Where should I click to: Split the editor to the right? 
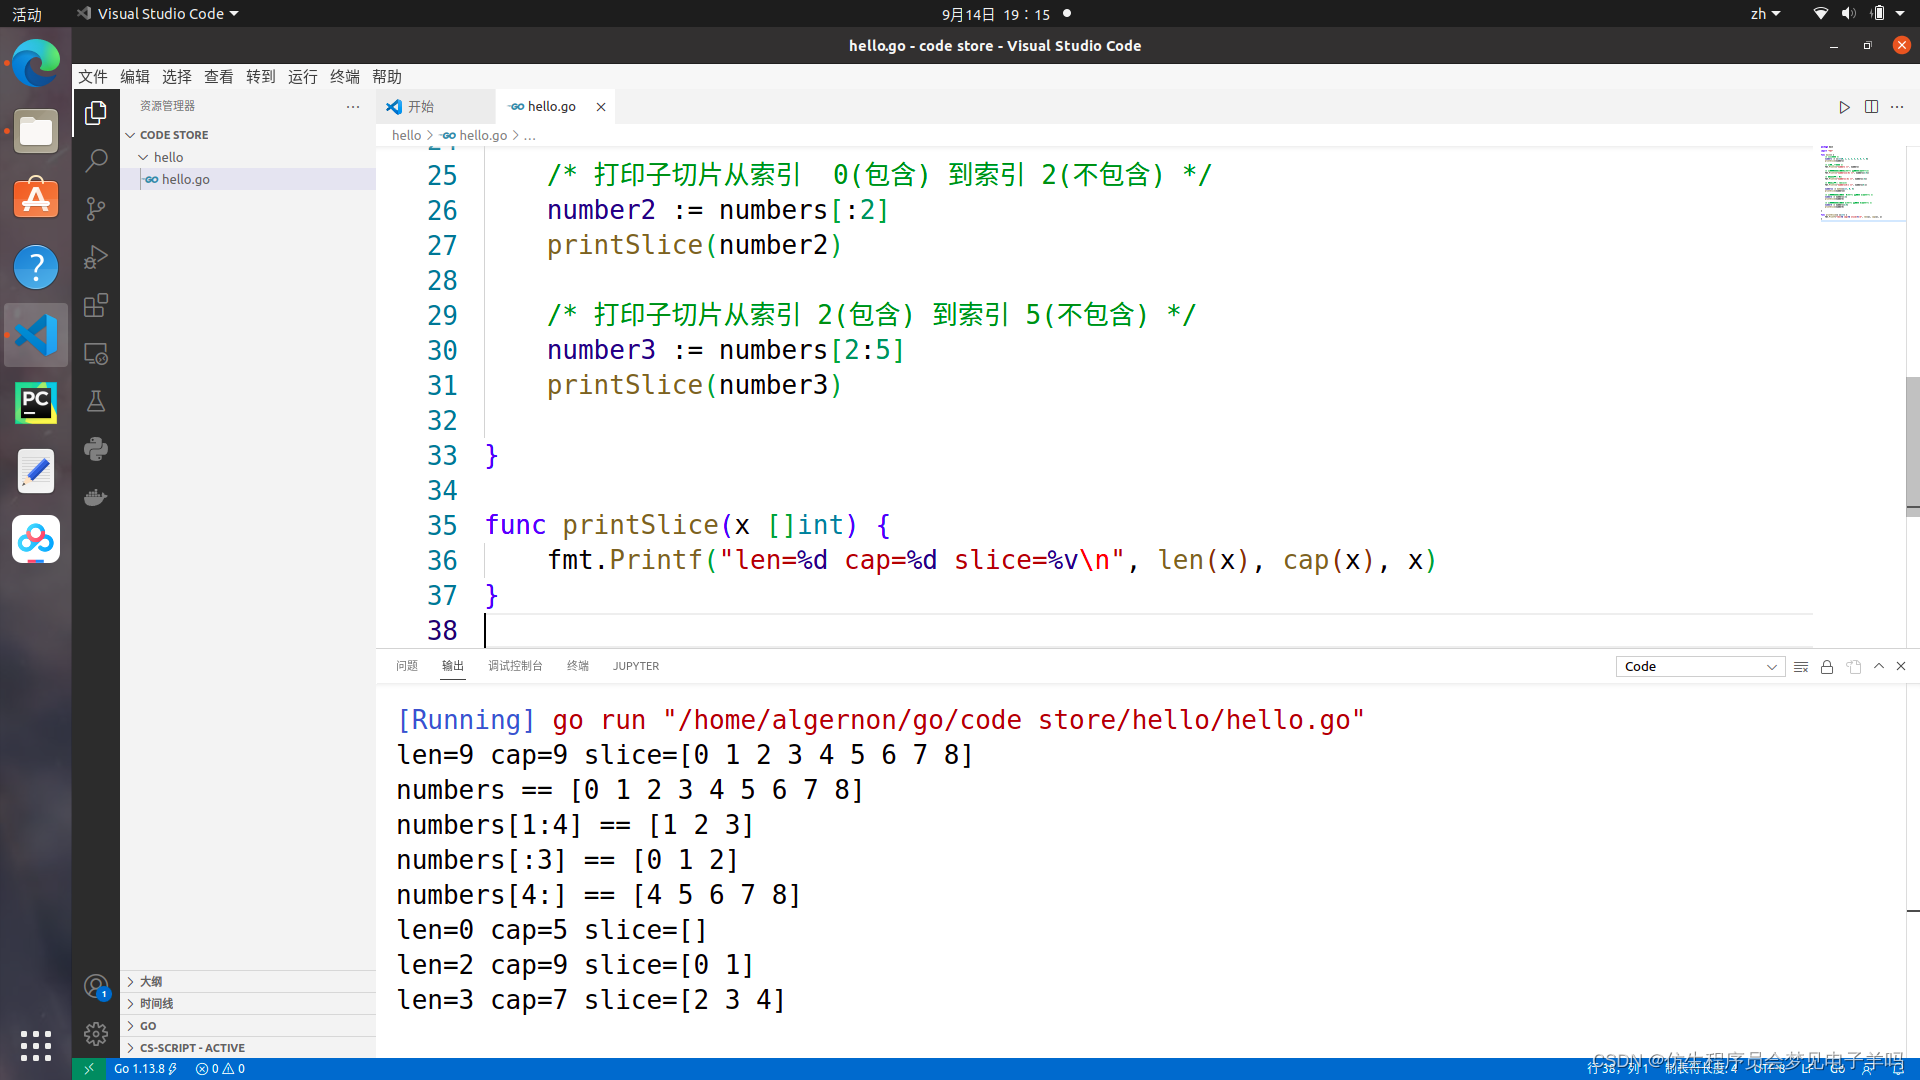1871,107
